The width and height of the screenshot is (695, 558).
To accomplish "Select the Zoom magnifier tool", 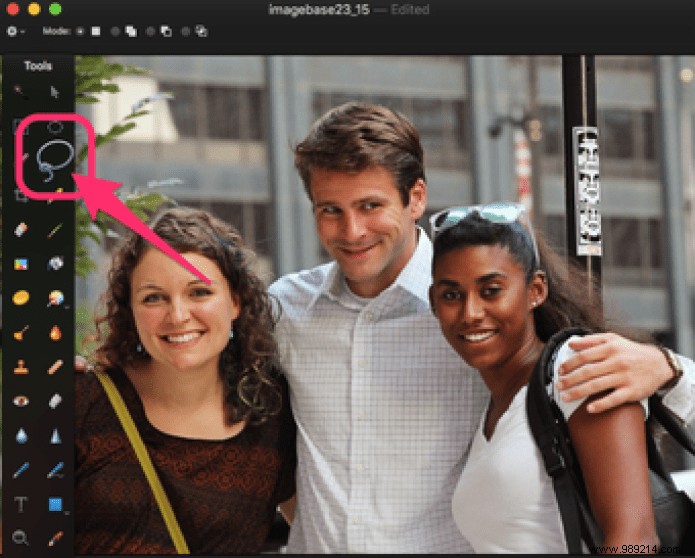I will pyautogui.click(x=20, y=538).
